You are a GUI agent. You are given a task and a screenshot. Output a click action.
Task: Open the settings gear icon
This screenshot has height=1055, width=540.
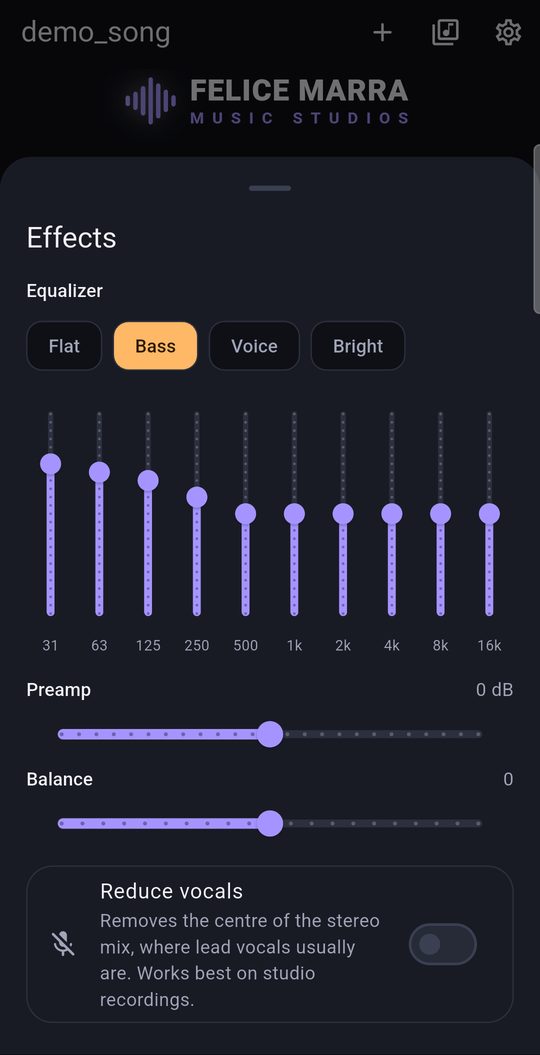click(508, 32)
